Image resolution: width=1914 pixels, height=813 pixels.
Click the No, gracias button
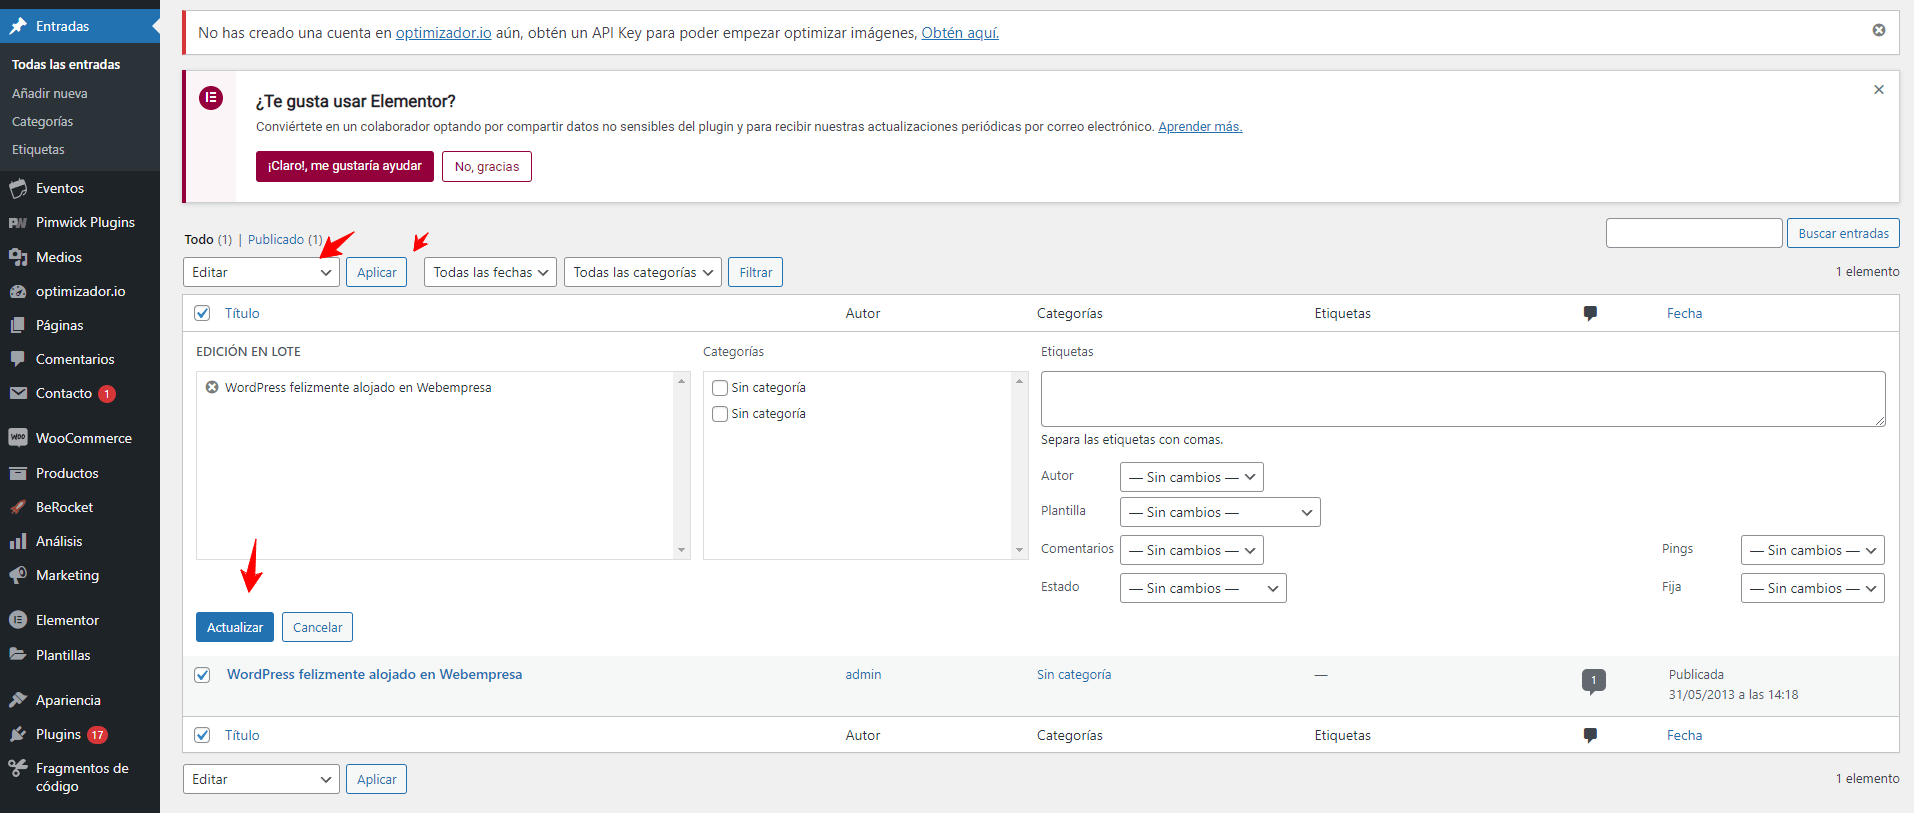(487, 166)
